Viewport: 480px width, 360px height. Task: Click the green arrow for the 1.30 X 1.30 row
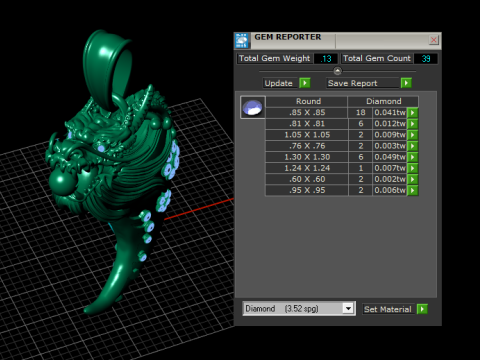coord(413,157)
